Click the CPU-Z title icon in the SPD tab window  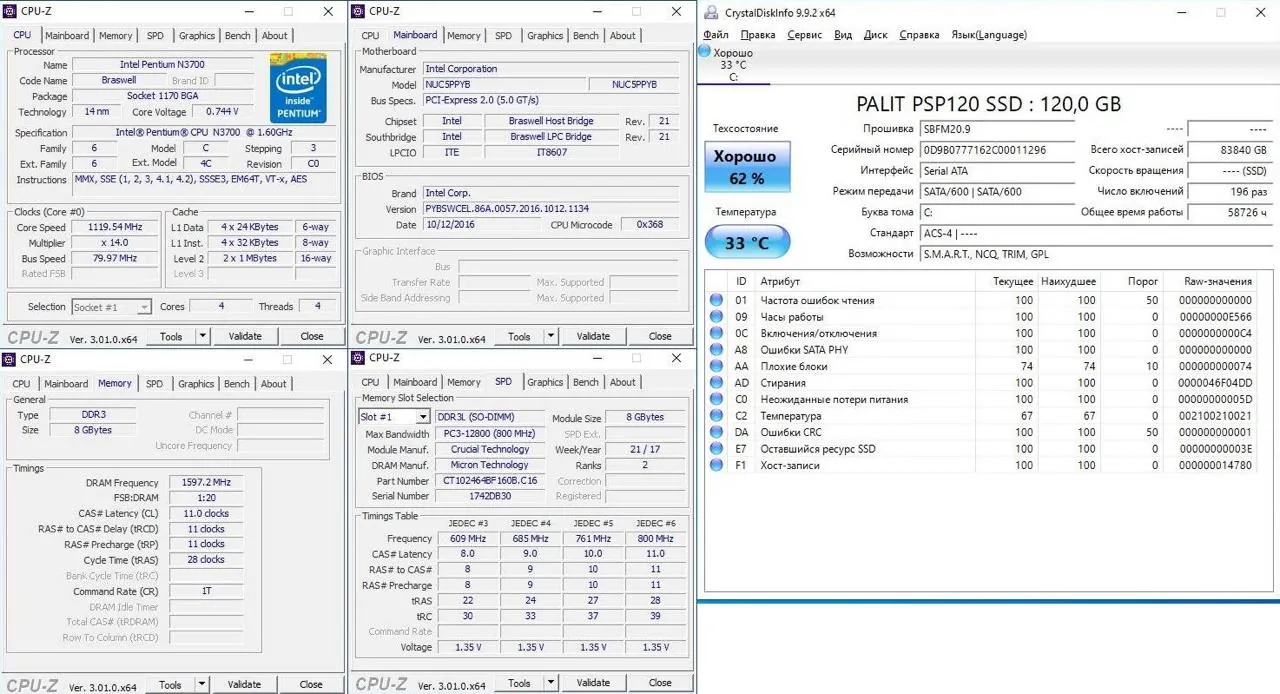pyautogui.click(x=358, y=358)
